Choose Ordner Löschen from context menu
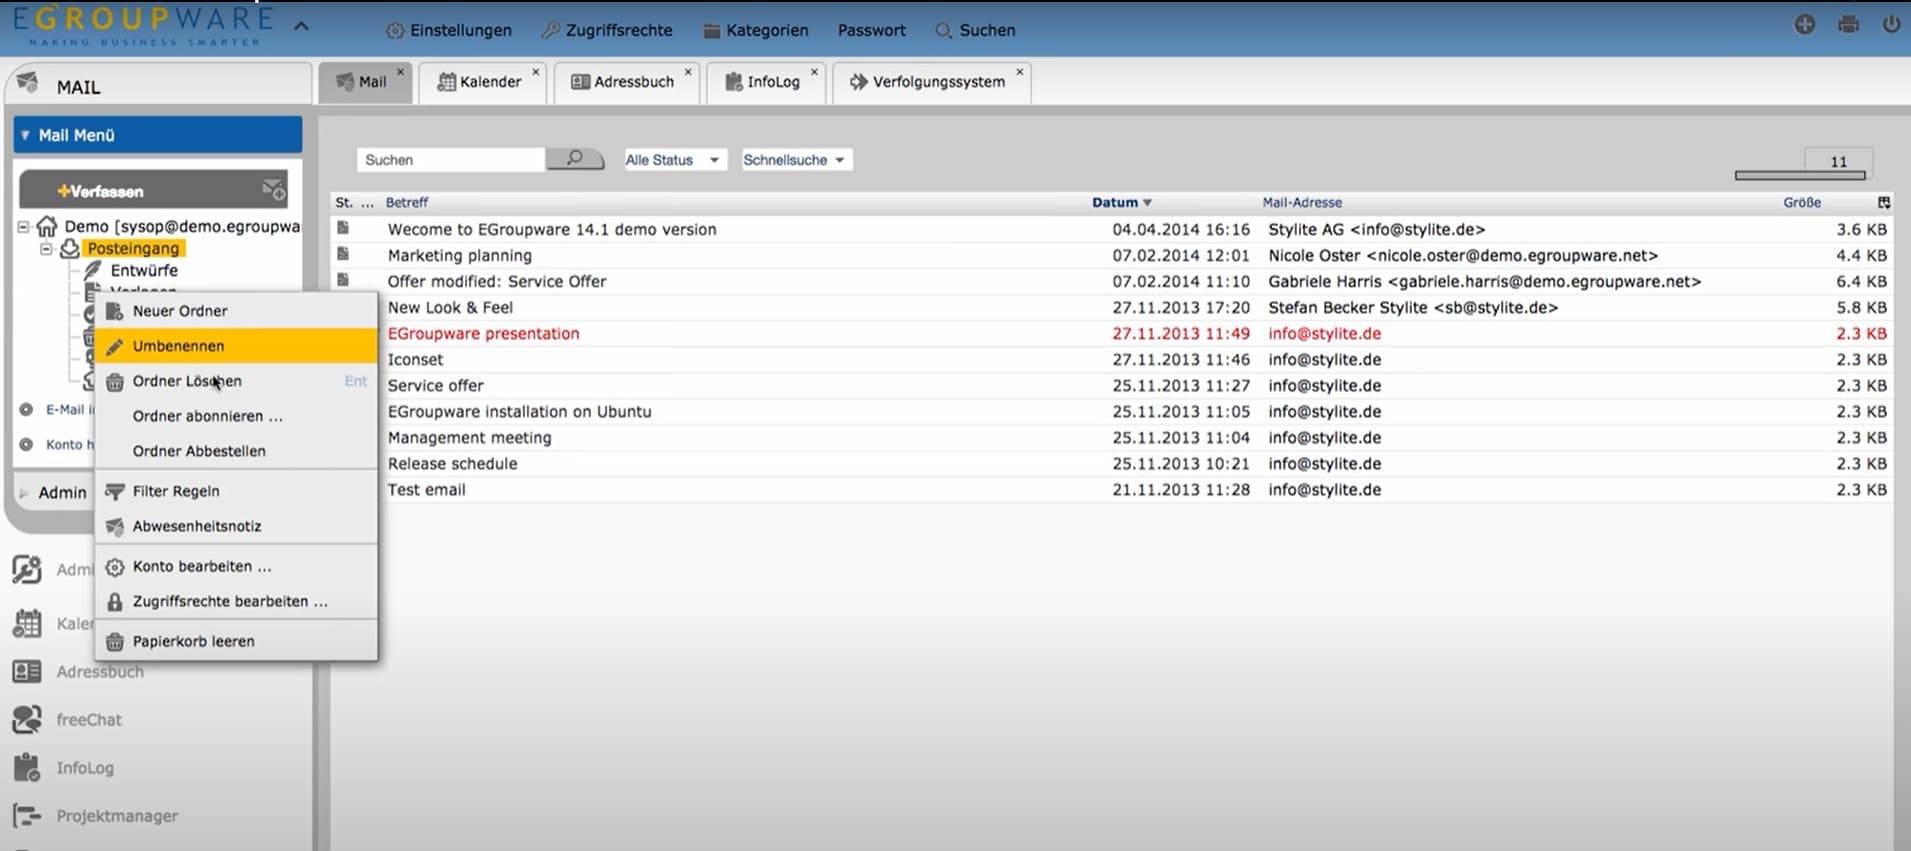The image size is (1911, 851). pos(237,381)
